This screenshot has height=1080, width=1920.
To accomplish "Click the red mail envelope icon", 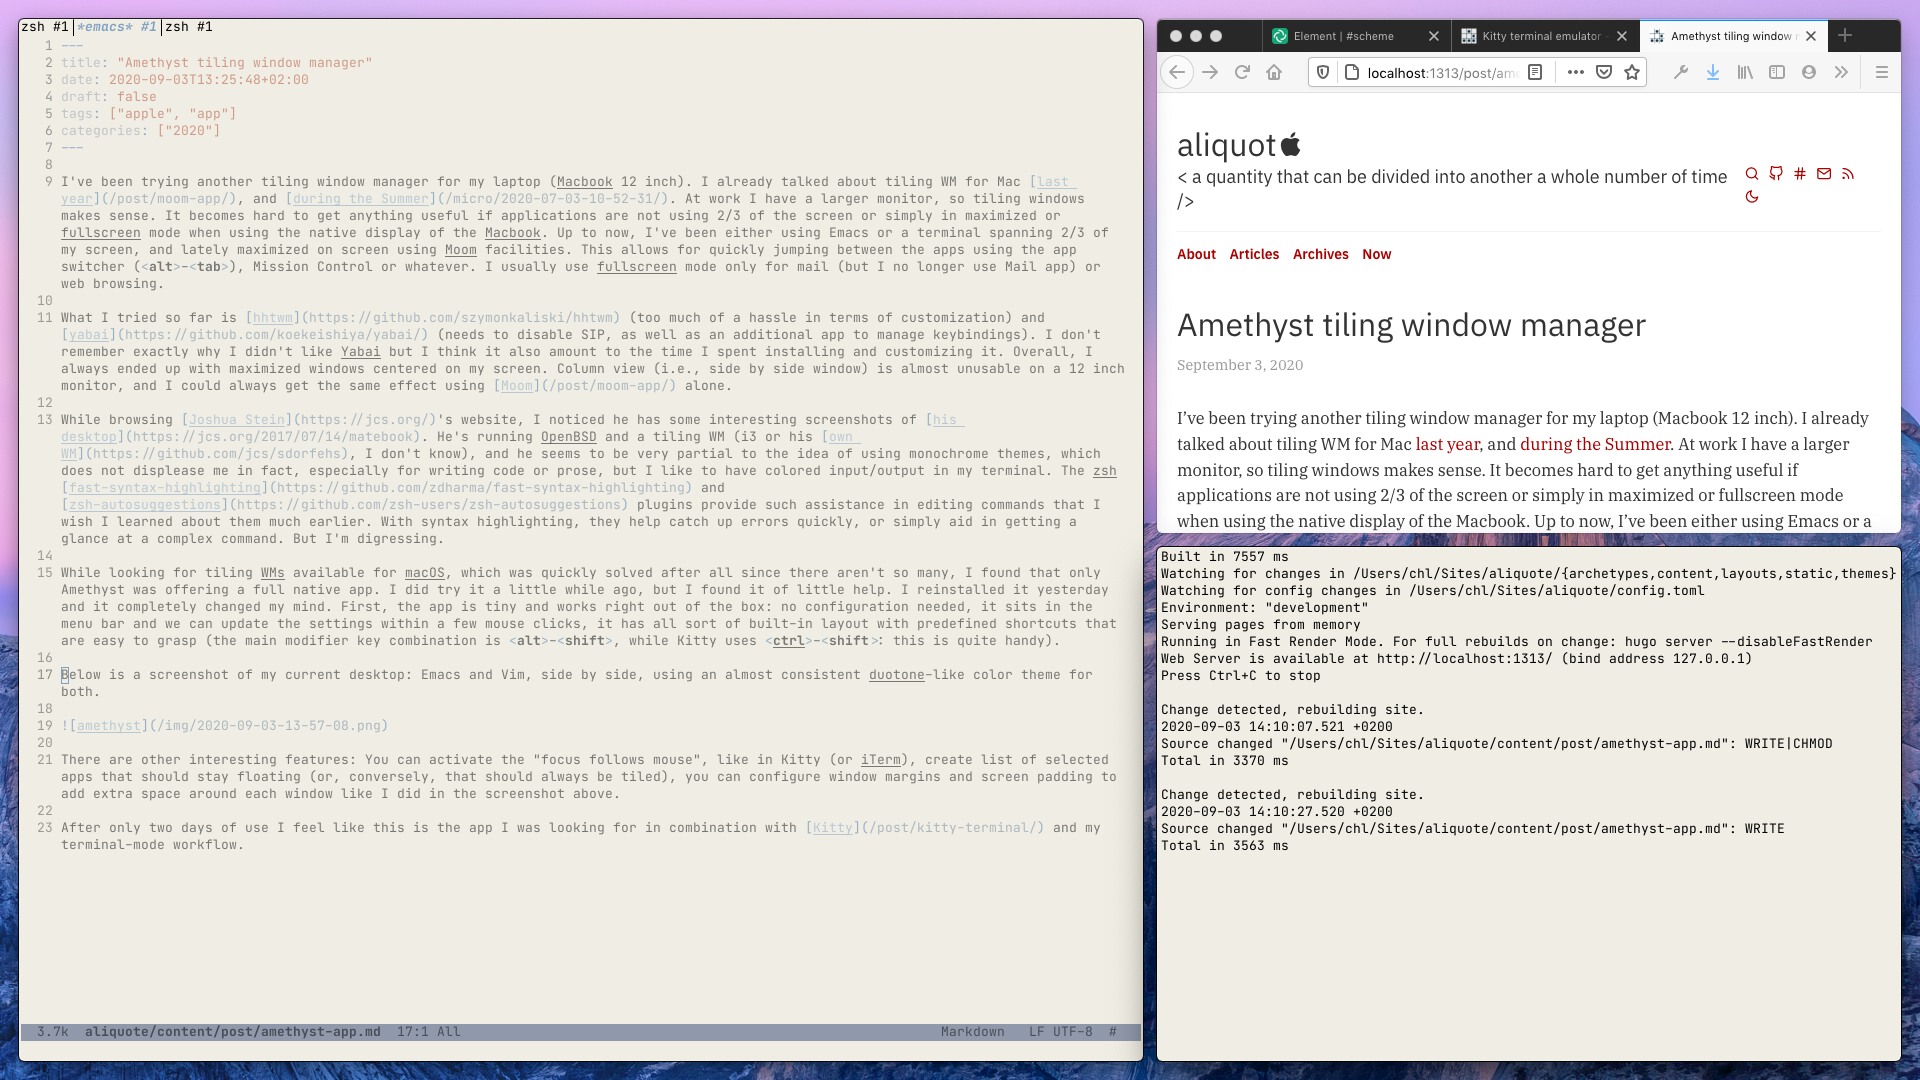I will click(1824, 174).
